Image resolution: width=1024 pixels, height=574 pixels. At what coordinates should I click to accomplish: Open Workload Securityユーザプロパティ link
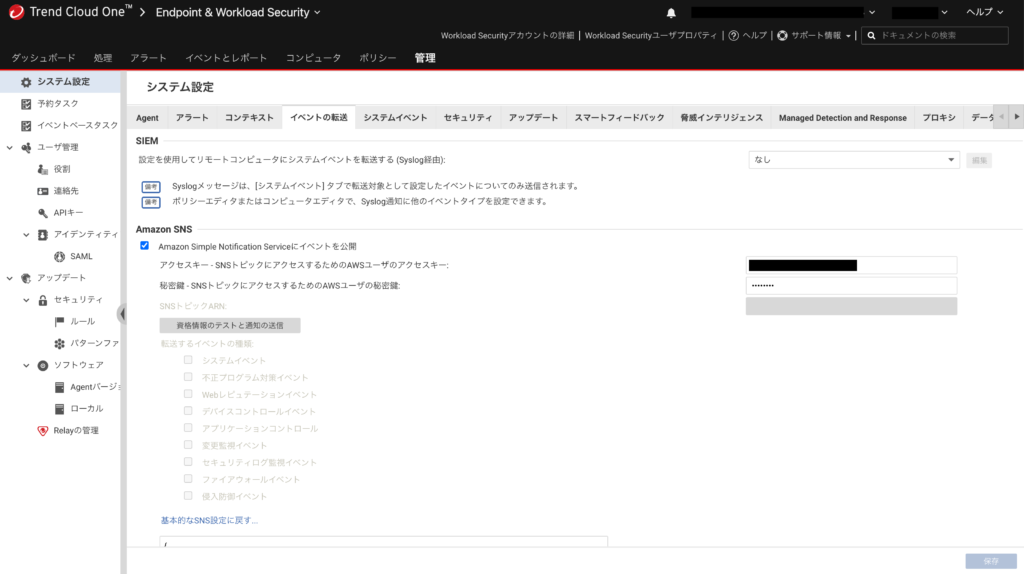click(650, 35)
